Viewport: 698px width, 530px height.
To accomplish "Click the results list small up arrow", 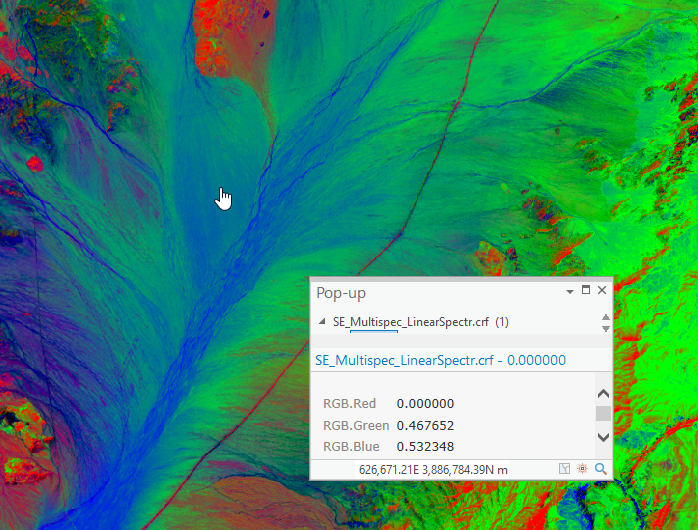I will (x=605, y=317).
